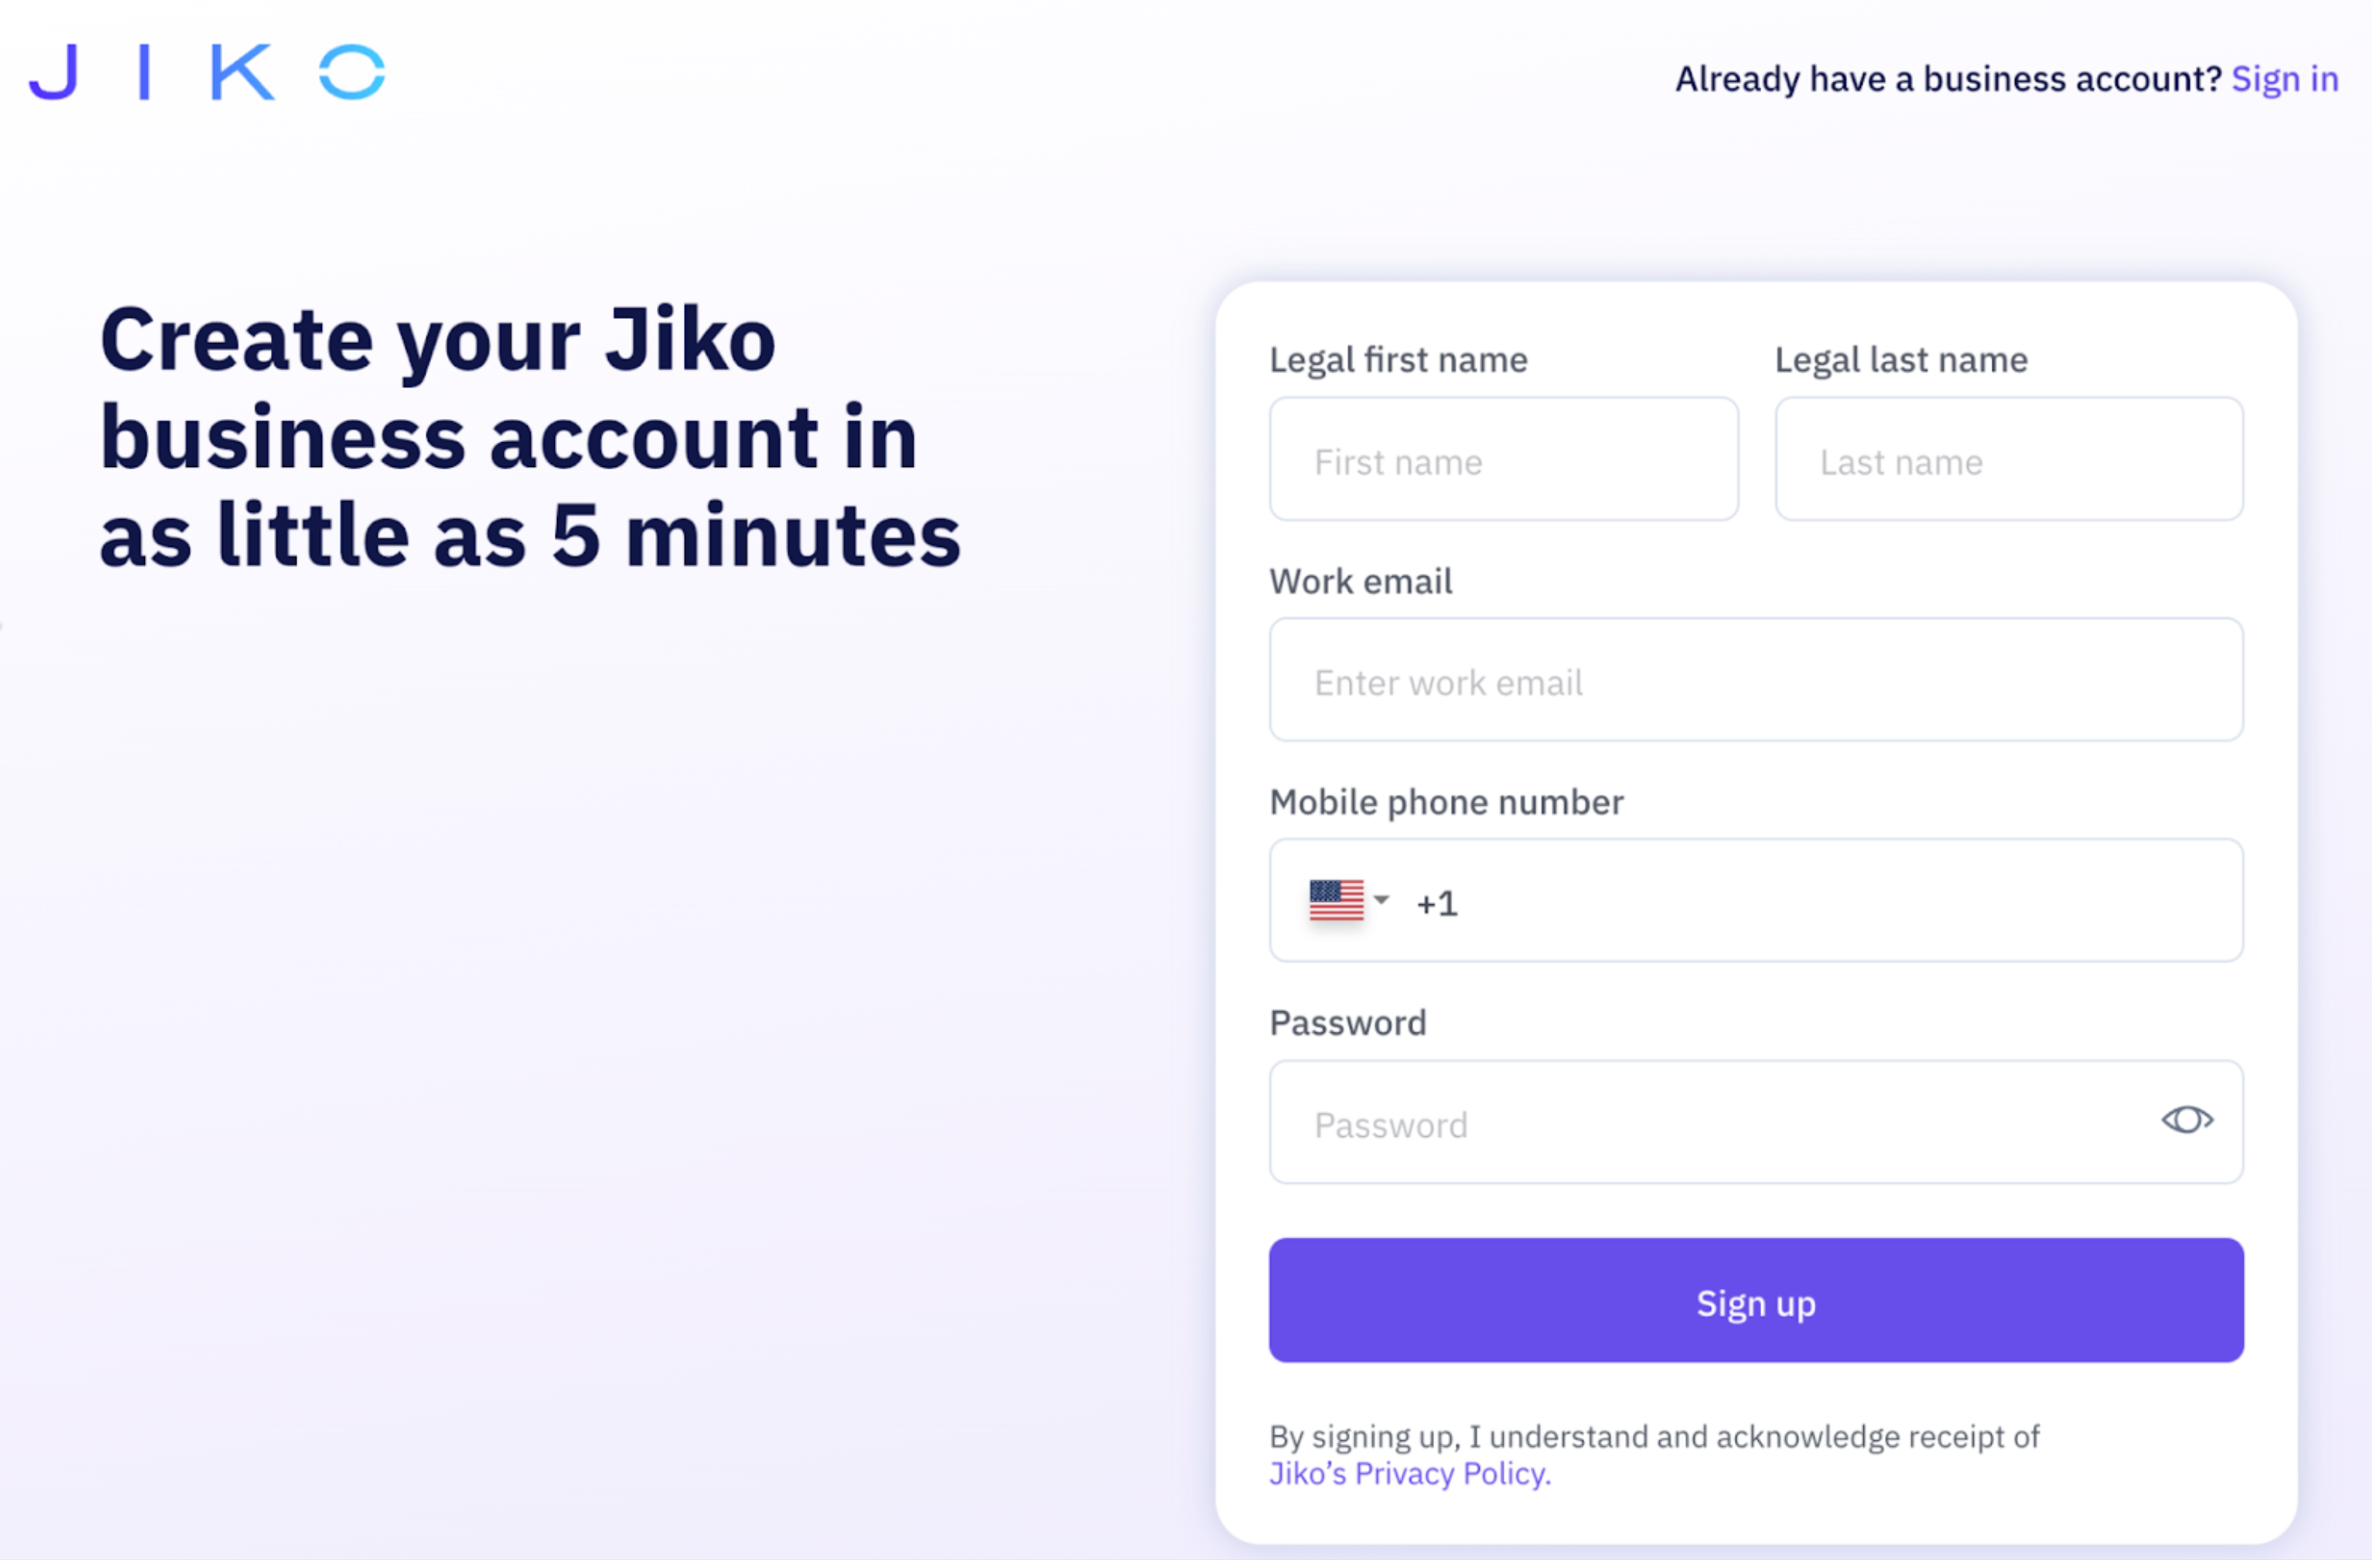This screenshot has height=1560, width=2372.
Task: Click the chevron next to the flag
Action: pyautogui.click(x=1384, y=900)
